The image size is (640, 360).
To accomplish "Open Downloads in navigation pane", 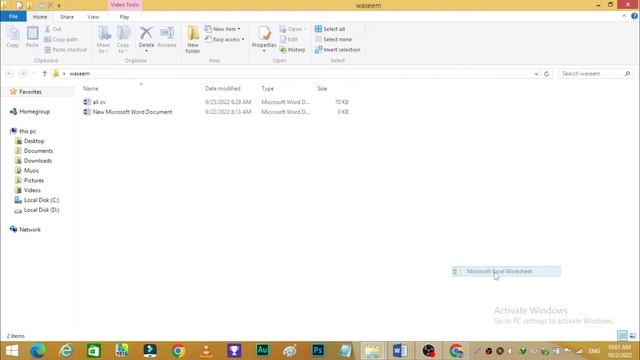I will click(38, 160).
